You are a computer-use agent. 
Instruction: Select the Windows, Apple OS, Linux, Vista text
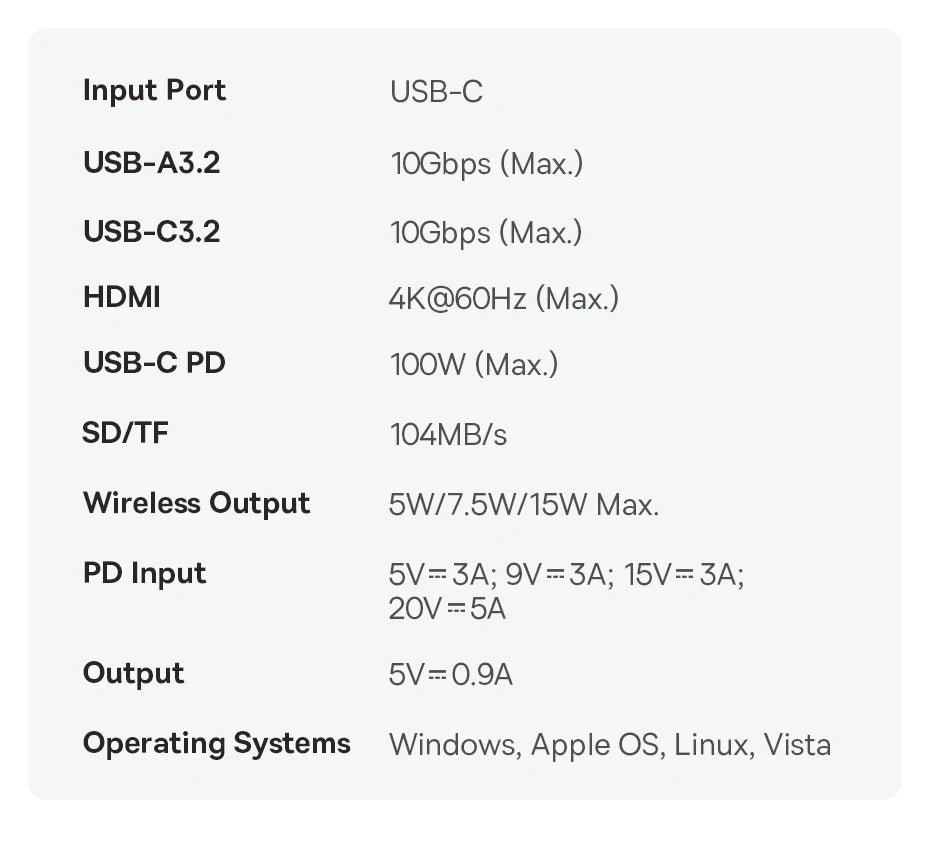point(610,745)
